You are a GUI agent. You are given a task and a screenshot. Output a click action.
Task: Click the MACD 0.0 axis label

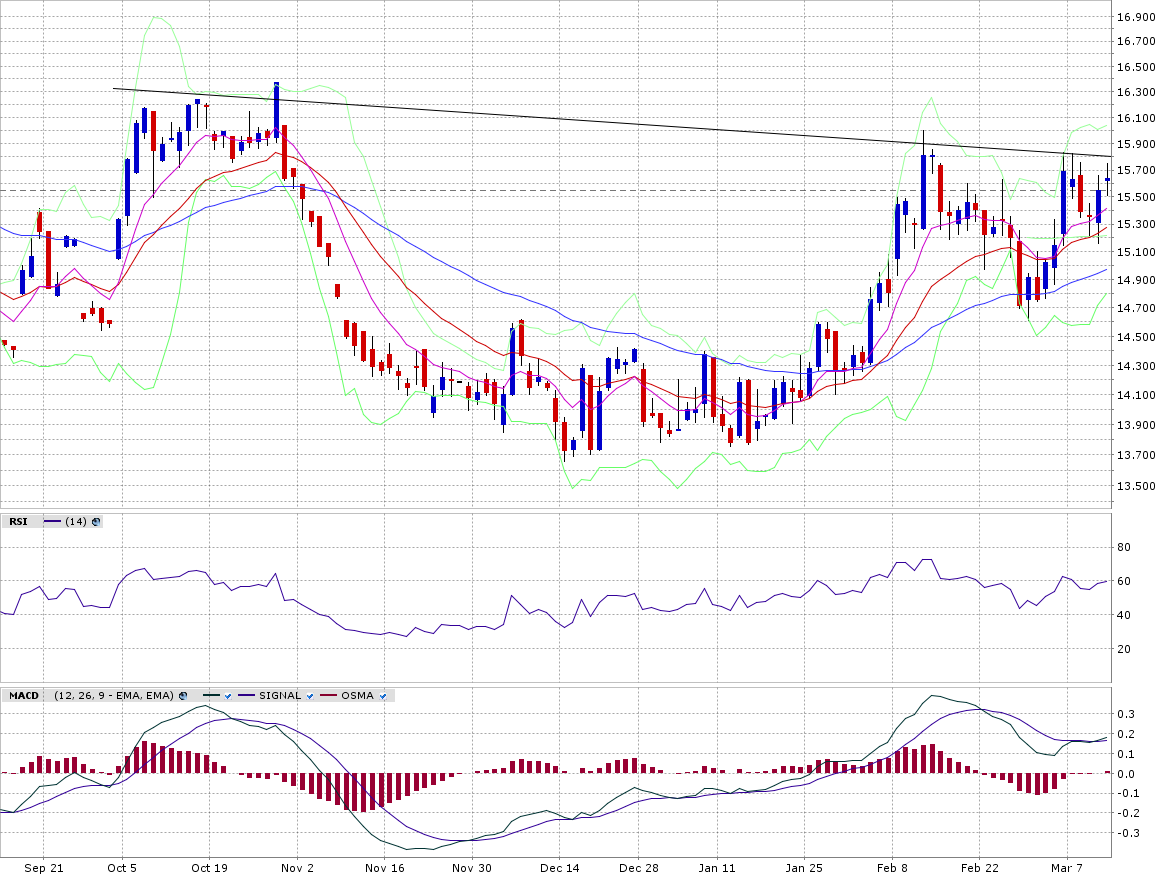[1126, 774]
